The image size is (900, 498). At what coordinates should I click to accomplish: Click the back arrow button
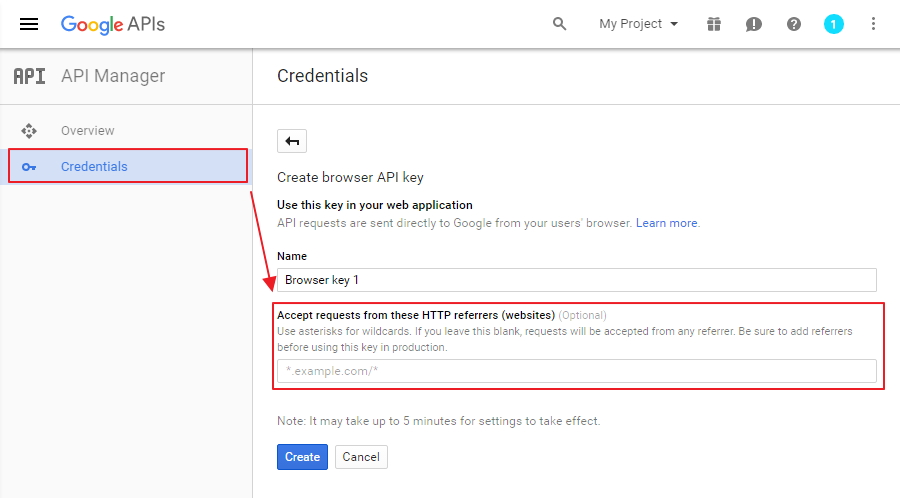point(292,141)
